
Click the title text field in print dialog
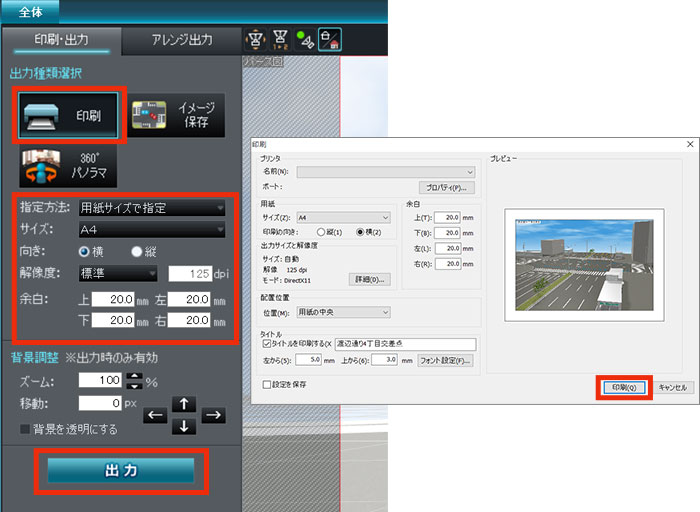[404, 344]
